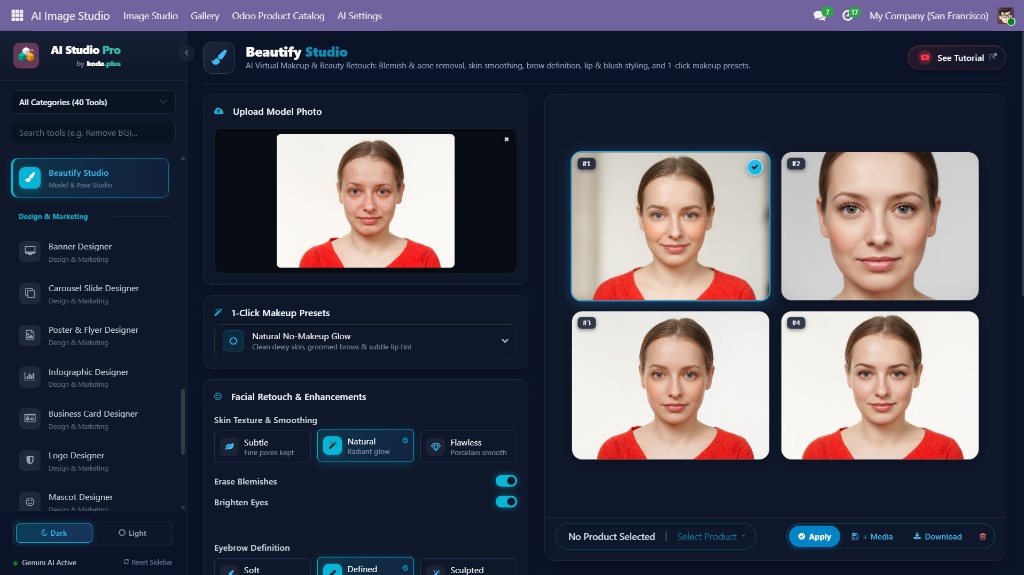Choose Sculpted eyebrow definition

(x=468, y=567)
